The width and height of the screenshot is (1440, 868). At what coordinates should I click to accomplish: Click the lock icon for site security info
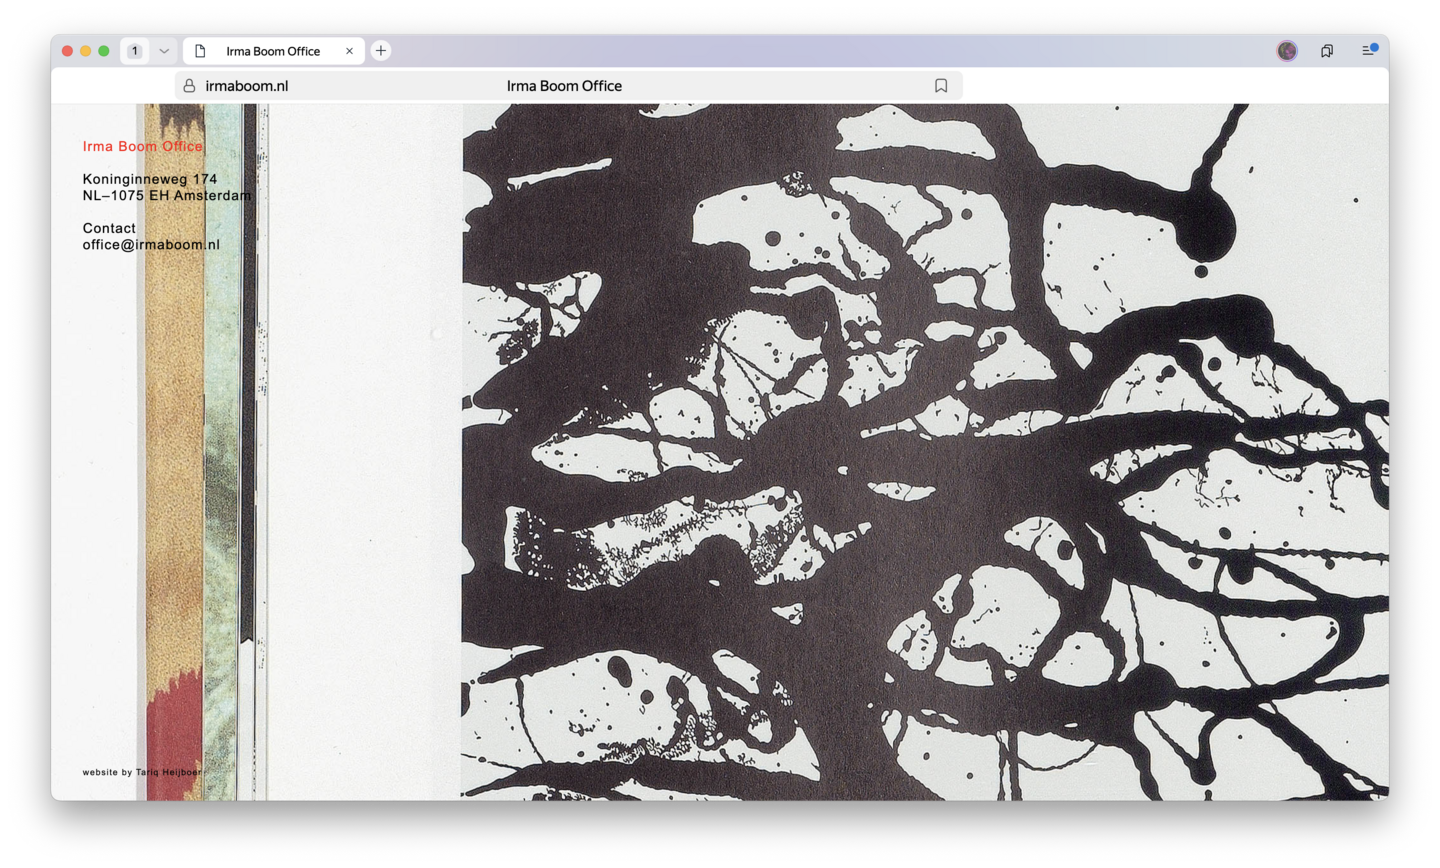(189, 86)
